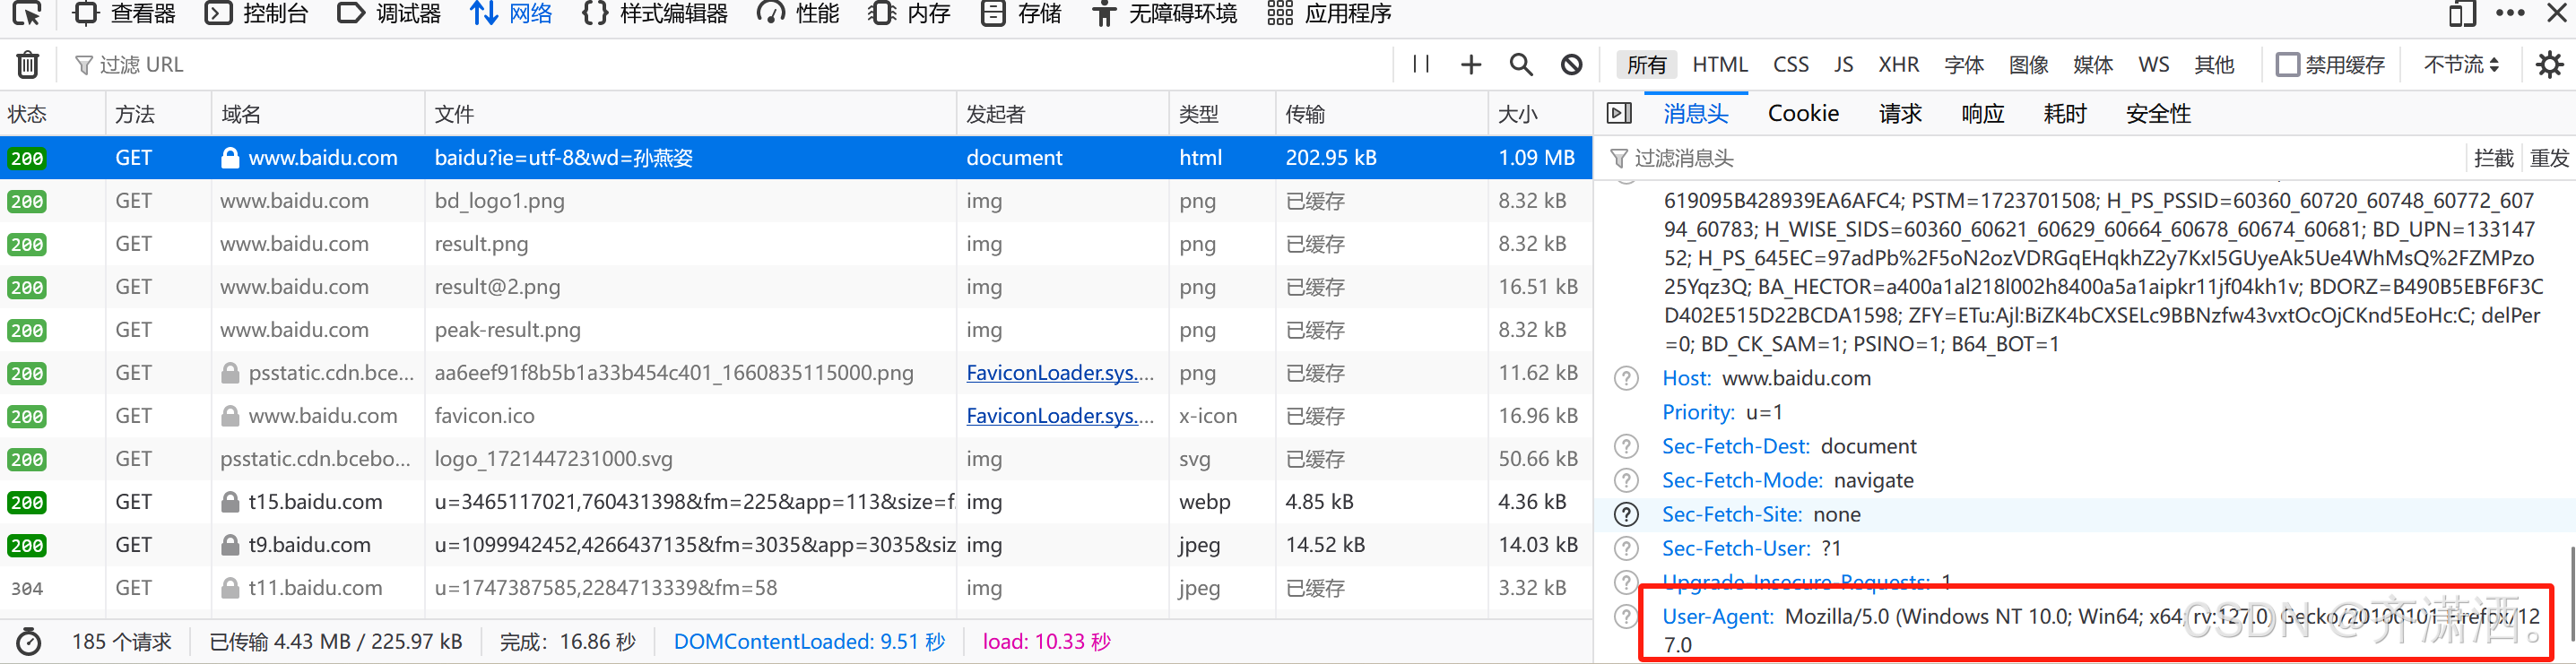Image resolution: width=2576 pixels, height=664 pixels.
Task: Click help icon beside Sec-Fetch-Site
Action: point(1626,515)
